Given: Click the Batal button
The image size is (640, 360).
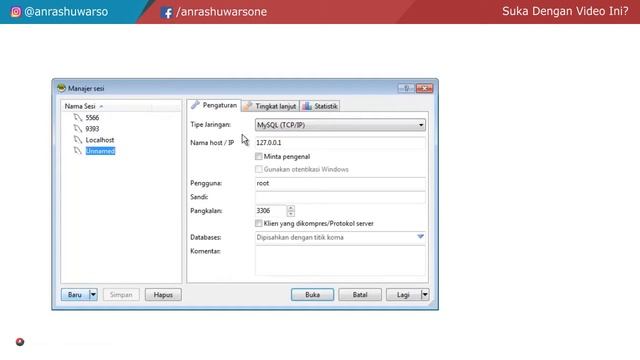Looking at the screenshot, I should 360,295.
